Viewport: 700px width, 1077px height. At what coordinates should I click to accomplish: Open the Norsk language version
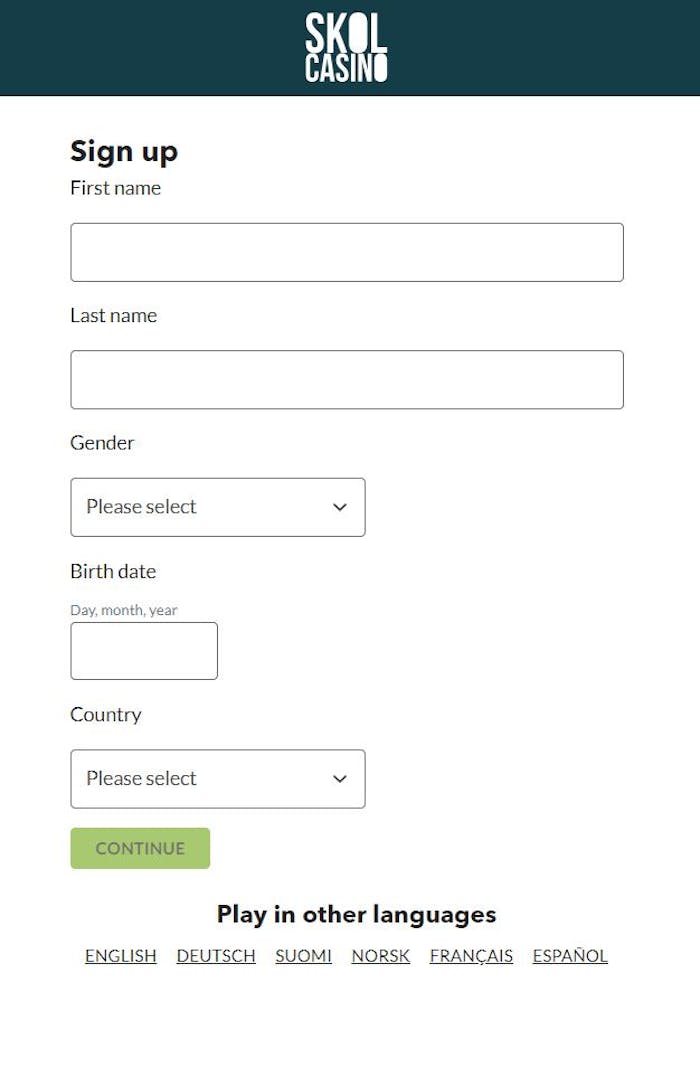(381, 956)
